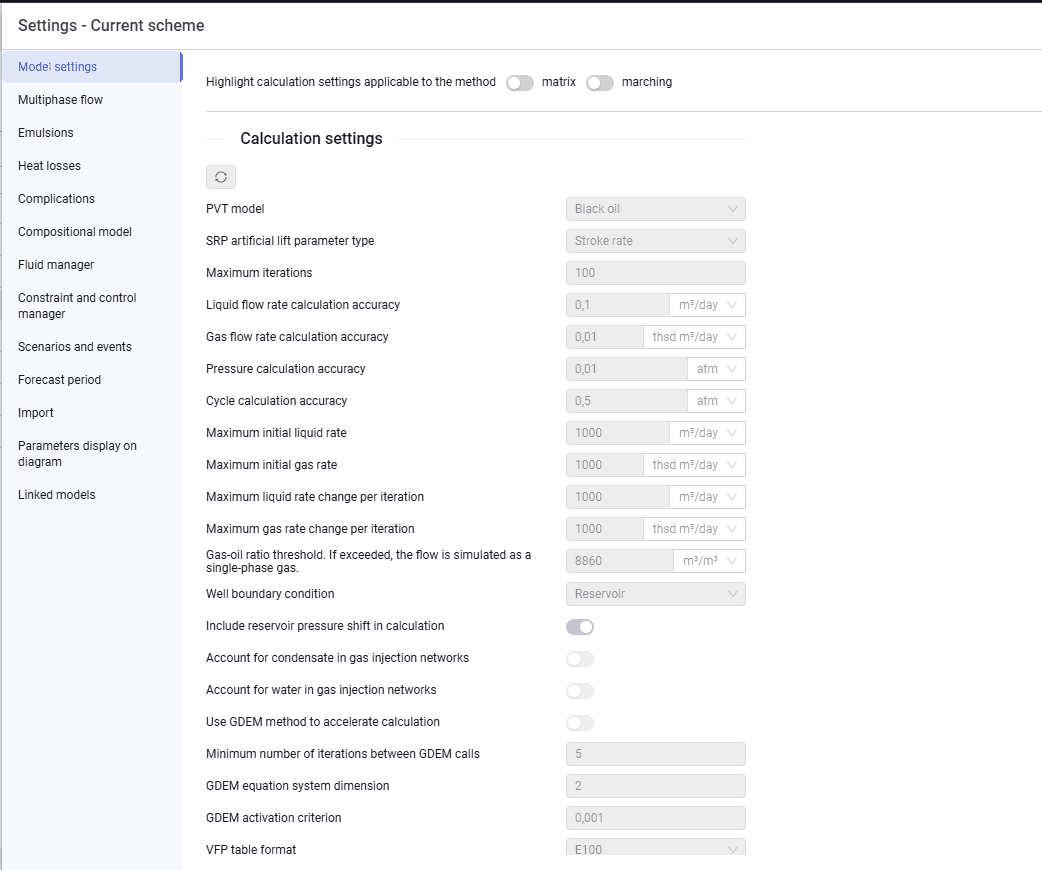This screenshot has width=1042, height=870.
Task: Open the Multiphase flow section
Action: click(x=92, y=100)
